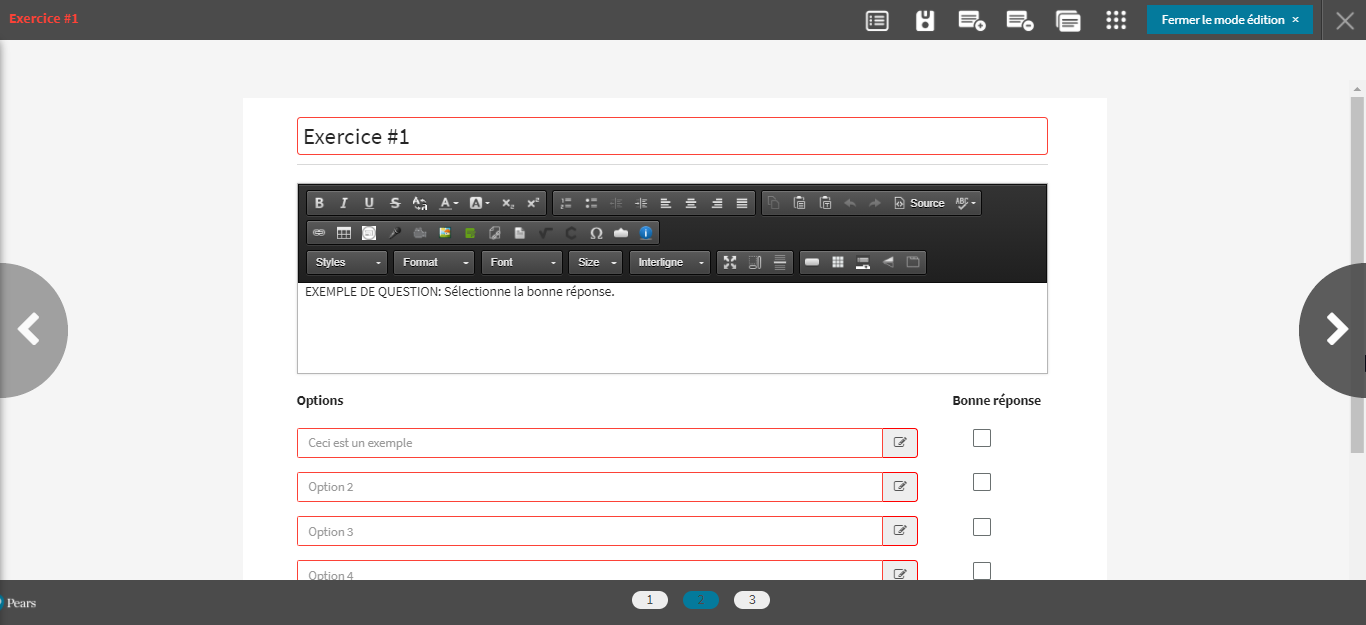Click the add page icon

[971, 20]
